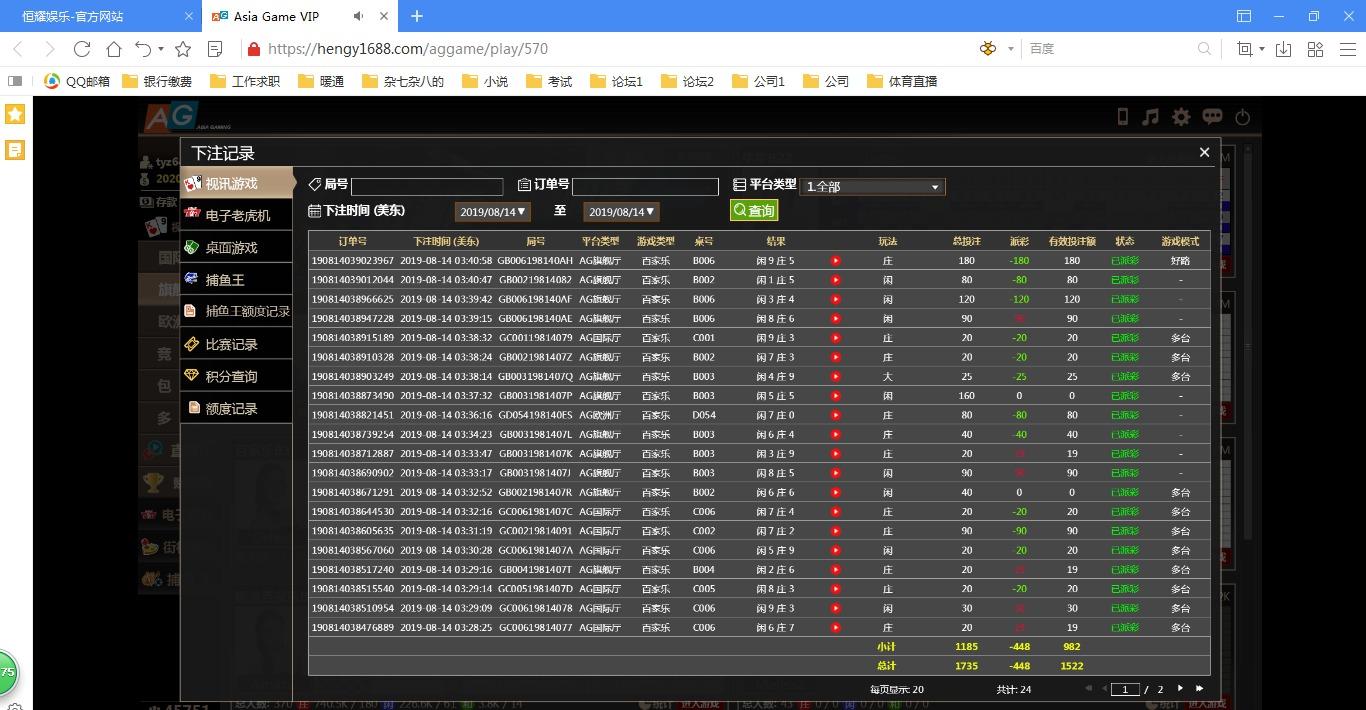Switch to the 捕鱼王 tab

pyautogui.click(x=225, y=280)
